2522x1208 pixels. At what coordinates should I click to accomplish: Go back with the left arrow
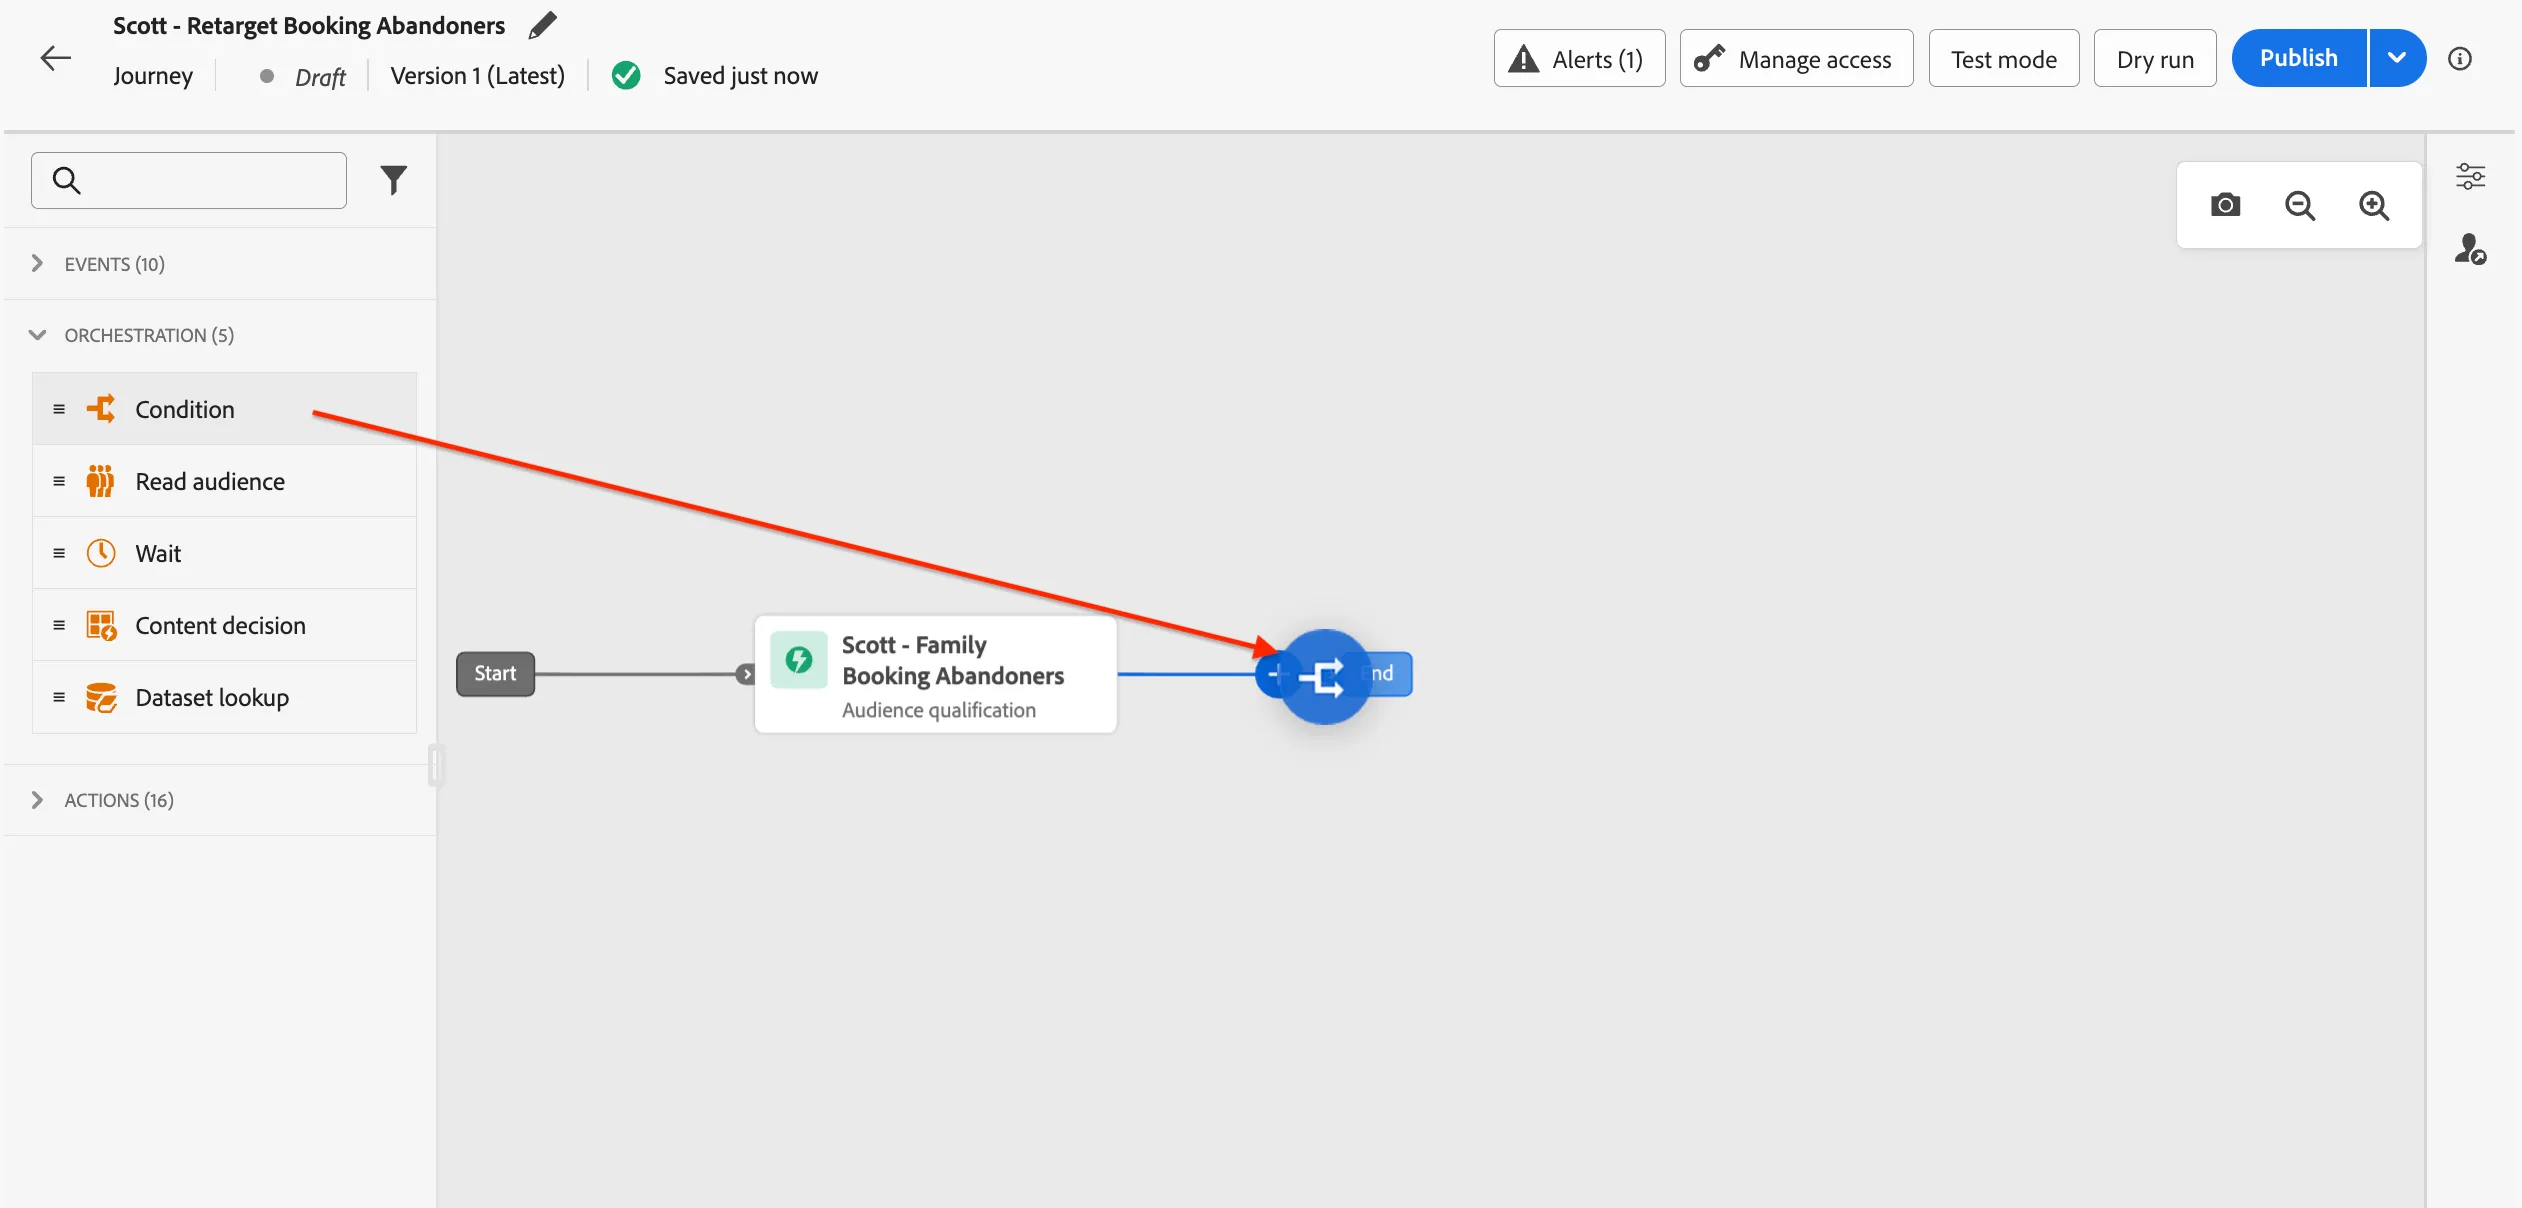[55, 58]
